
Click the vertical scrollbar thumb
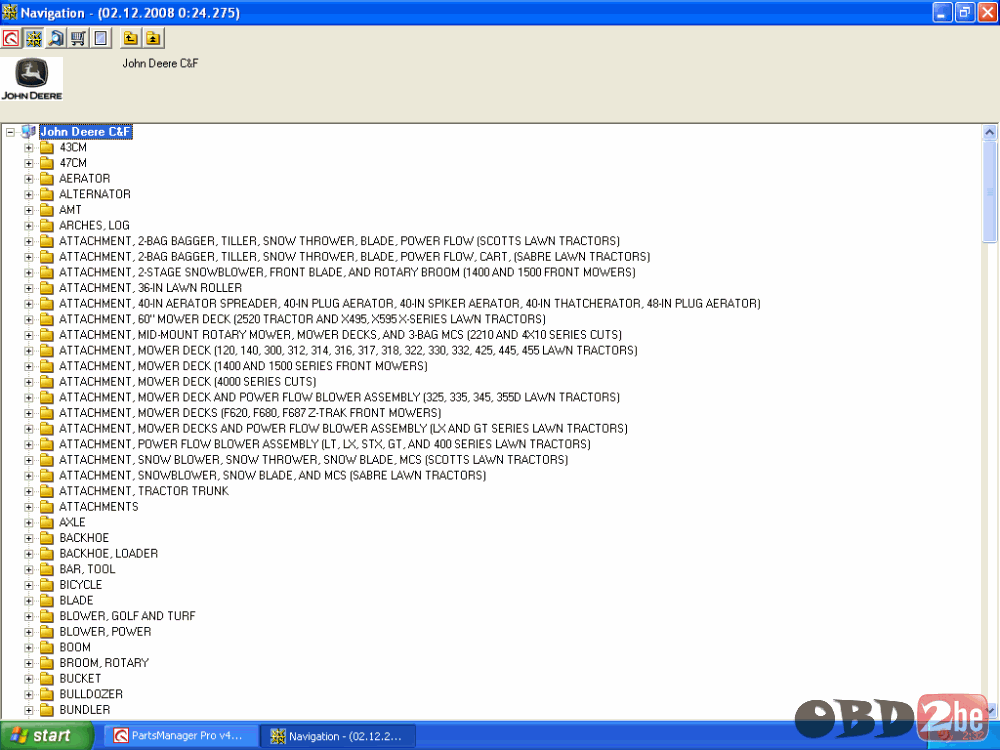(989, 191)
